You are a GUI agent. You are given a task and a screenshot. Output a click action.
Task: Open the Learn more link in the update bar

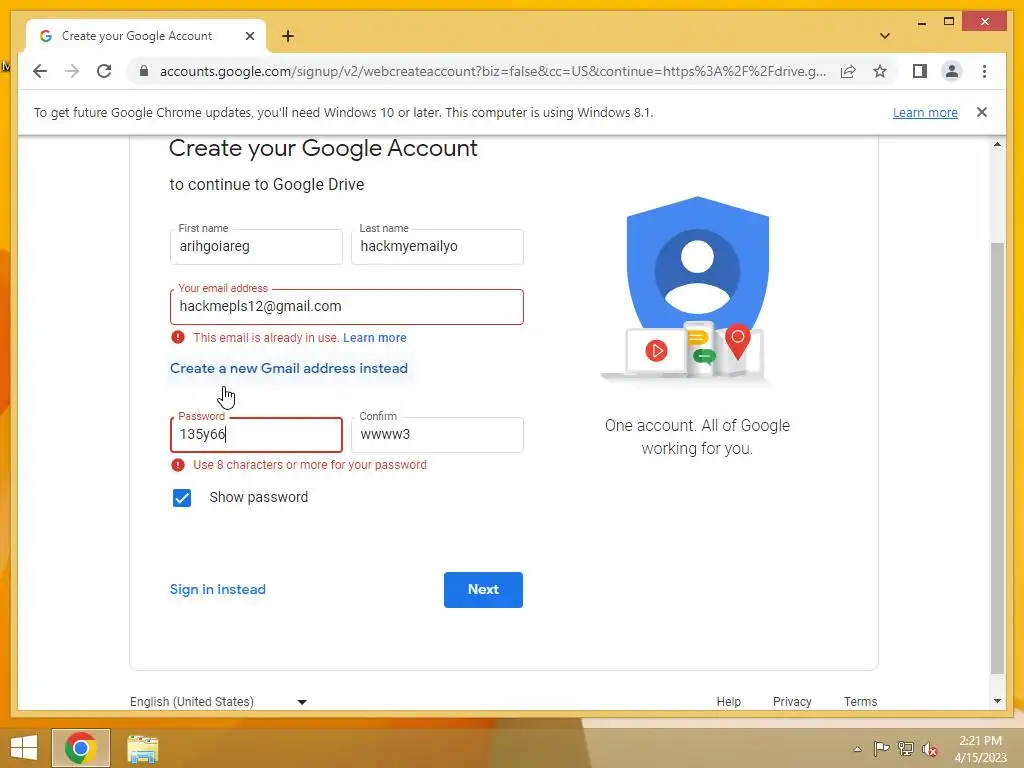925,112
